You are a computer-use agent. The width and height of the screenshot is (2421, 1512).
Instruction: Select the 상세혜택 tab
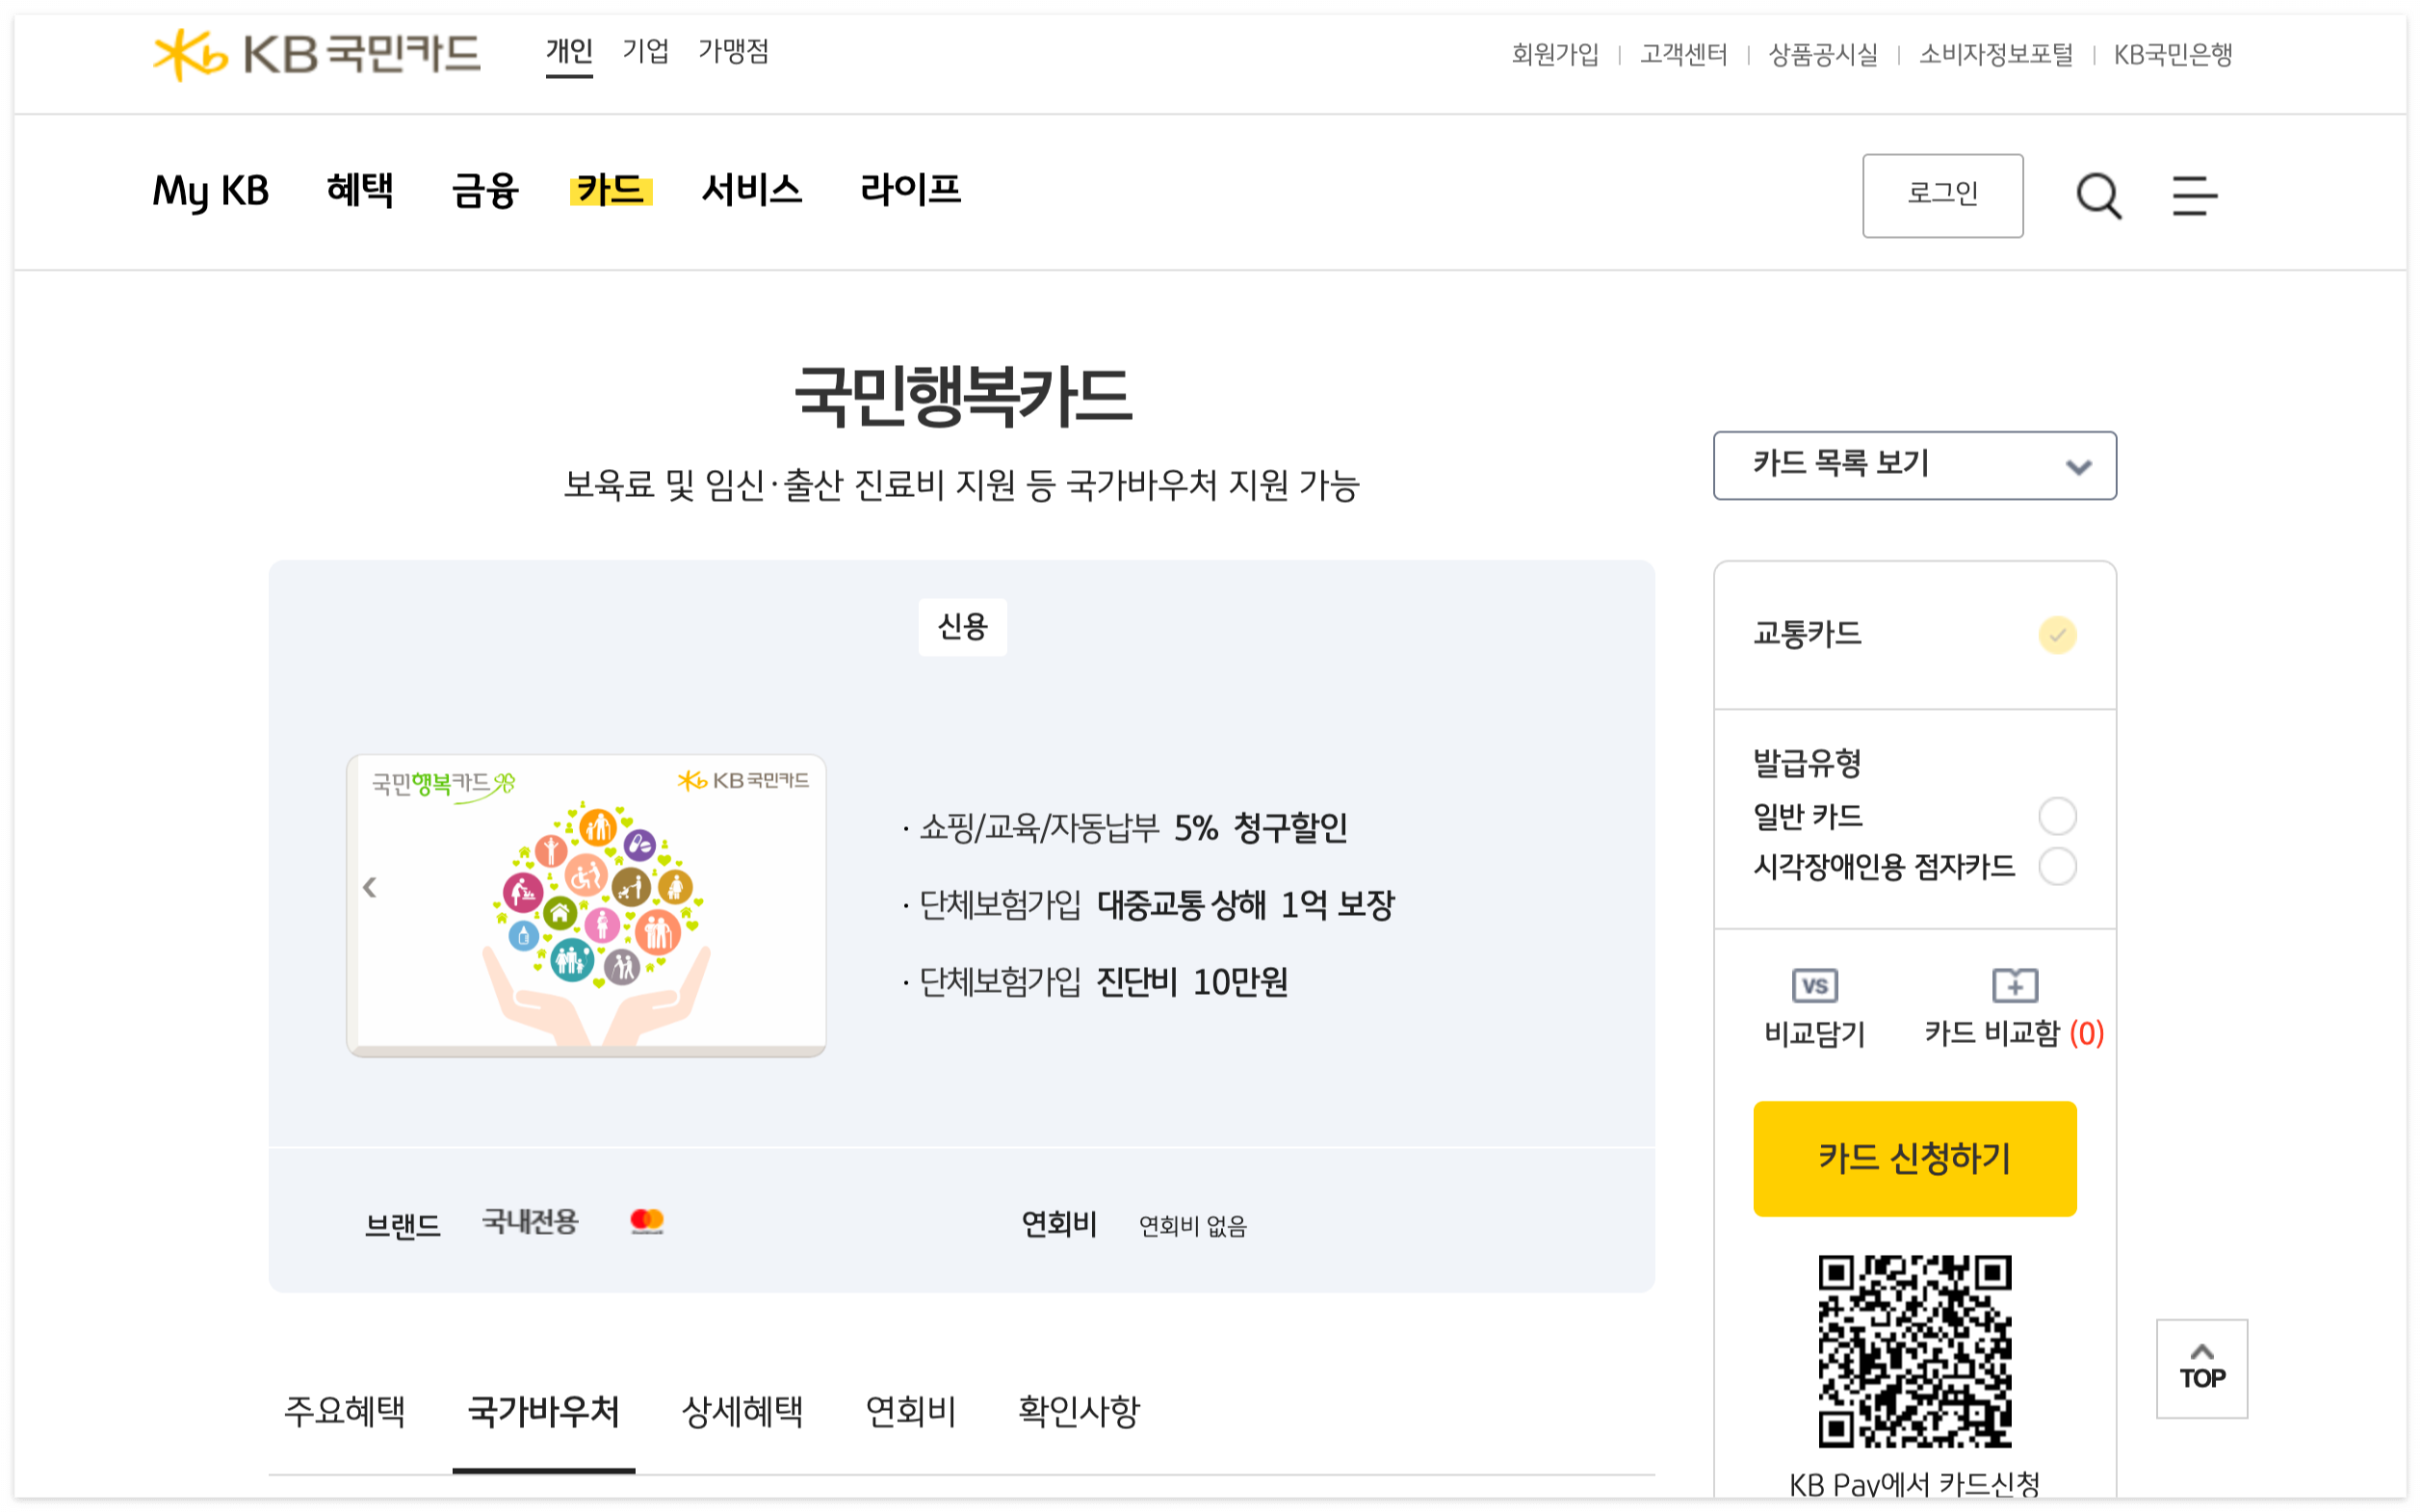[742, 1411]
